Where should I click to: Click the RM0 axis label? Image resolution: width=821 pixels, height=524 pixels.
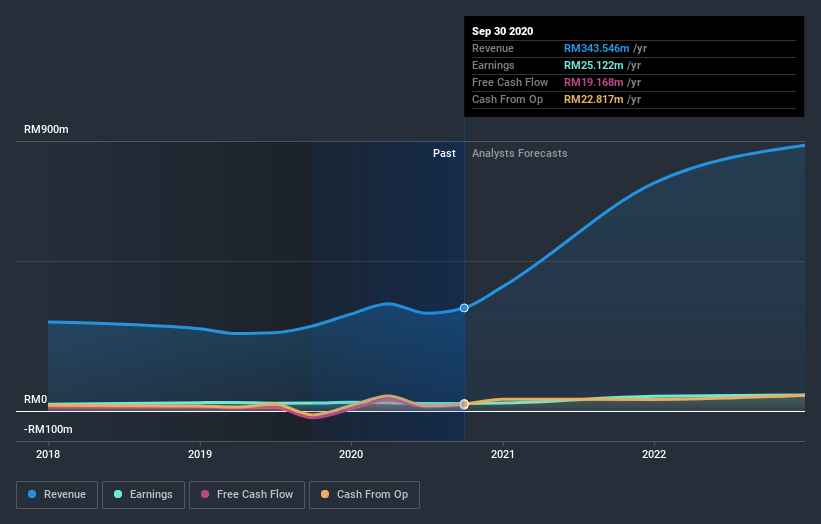[x=36, y=399]
